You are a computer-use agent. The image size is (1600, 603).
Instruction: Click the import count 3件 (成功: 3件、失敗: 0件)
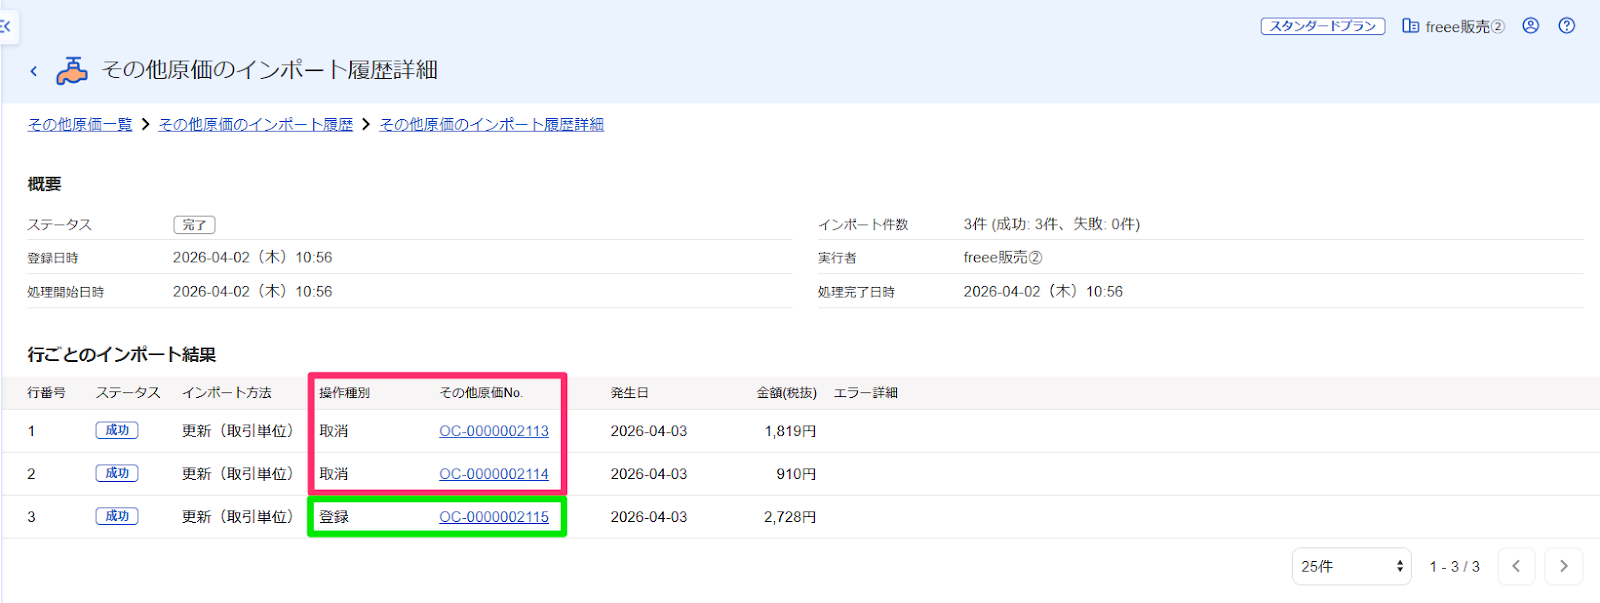(x=1052, y=224)
